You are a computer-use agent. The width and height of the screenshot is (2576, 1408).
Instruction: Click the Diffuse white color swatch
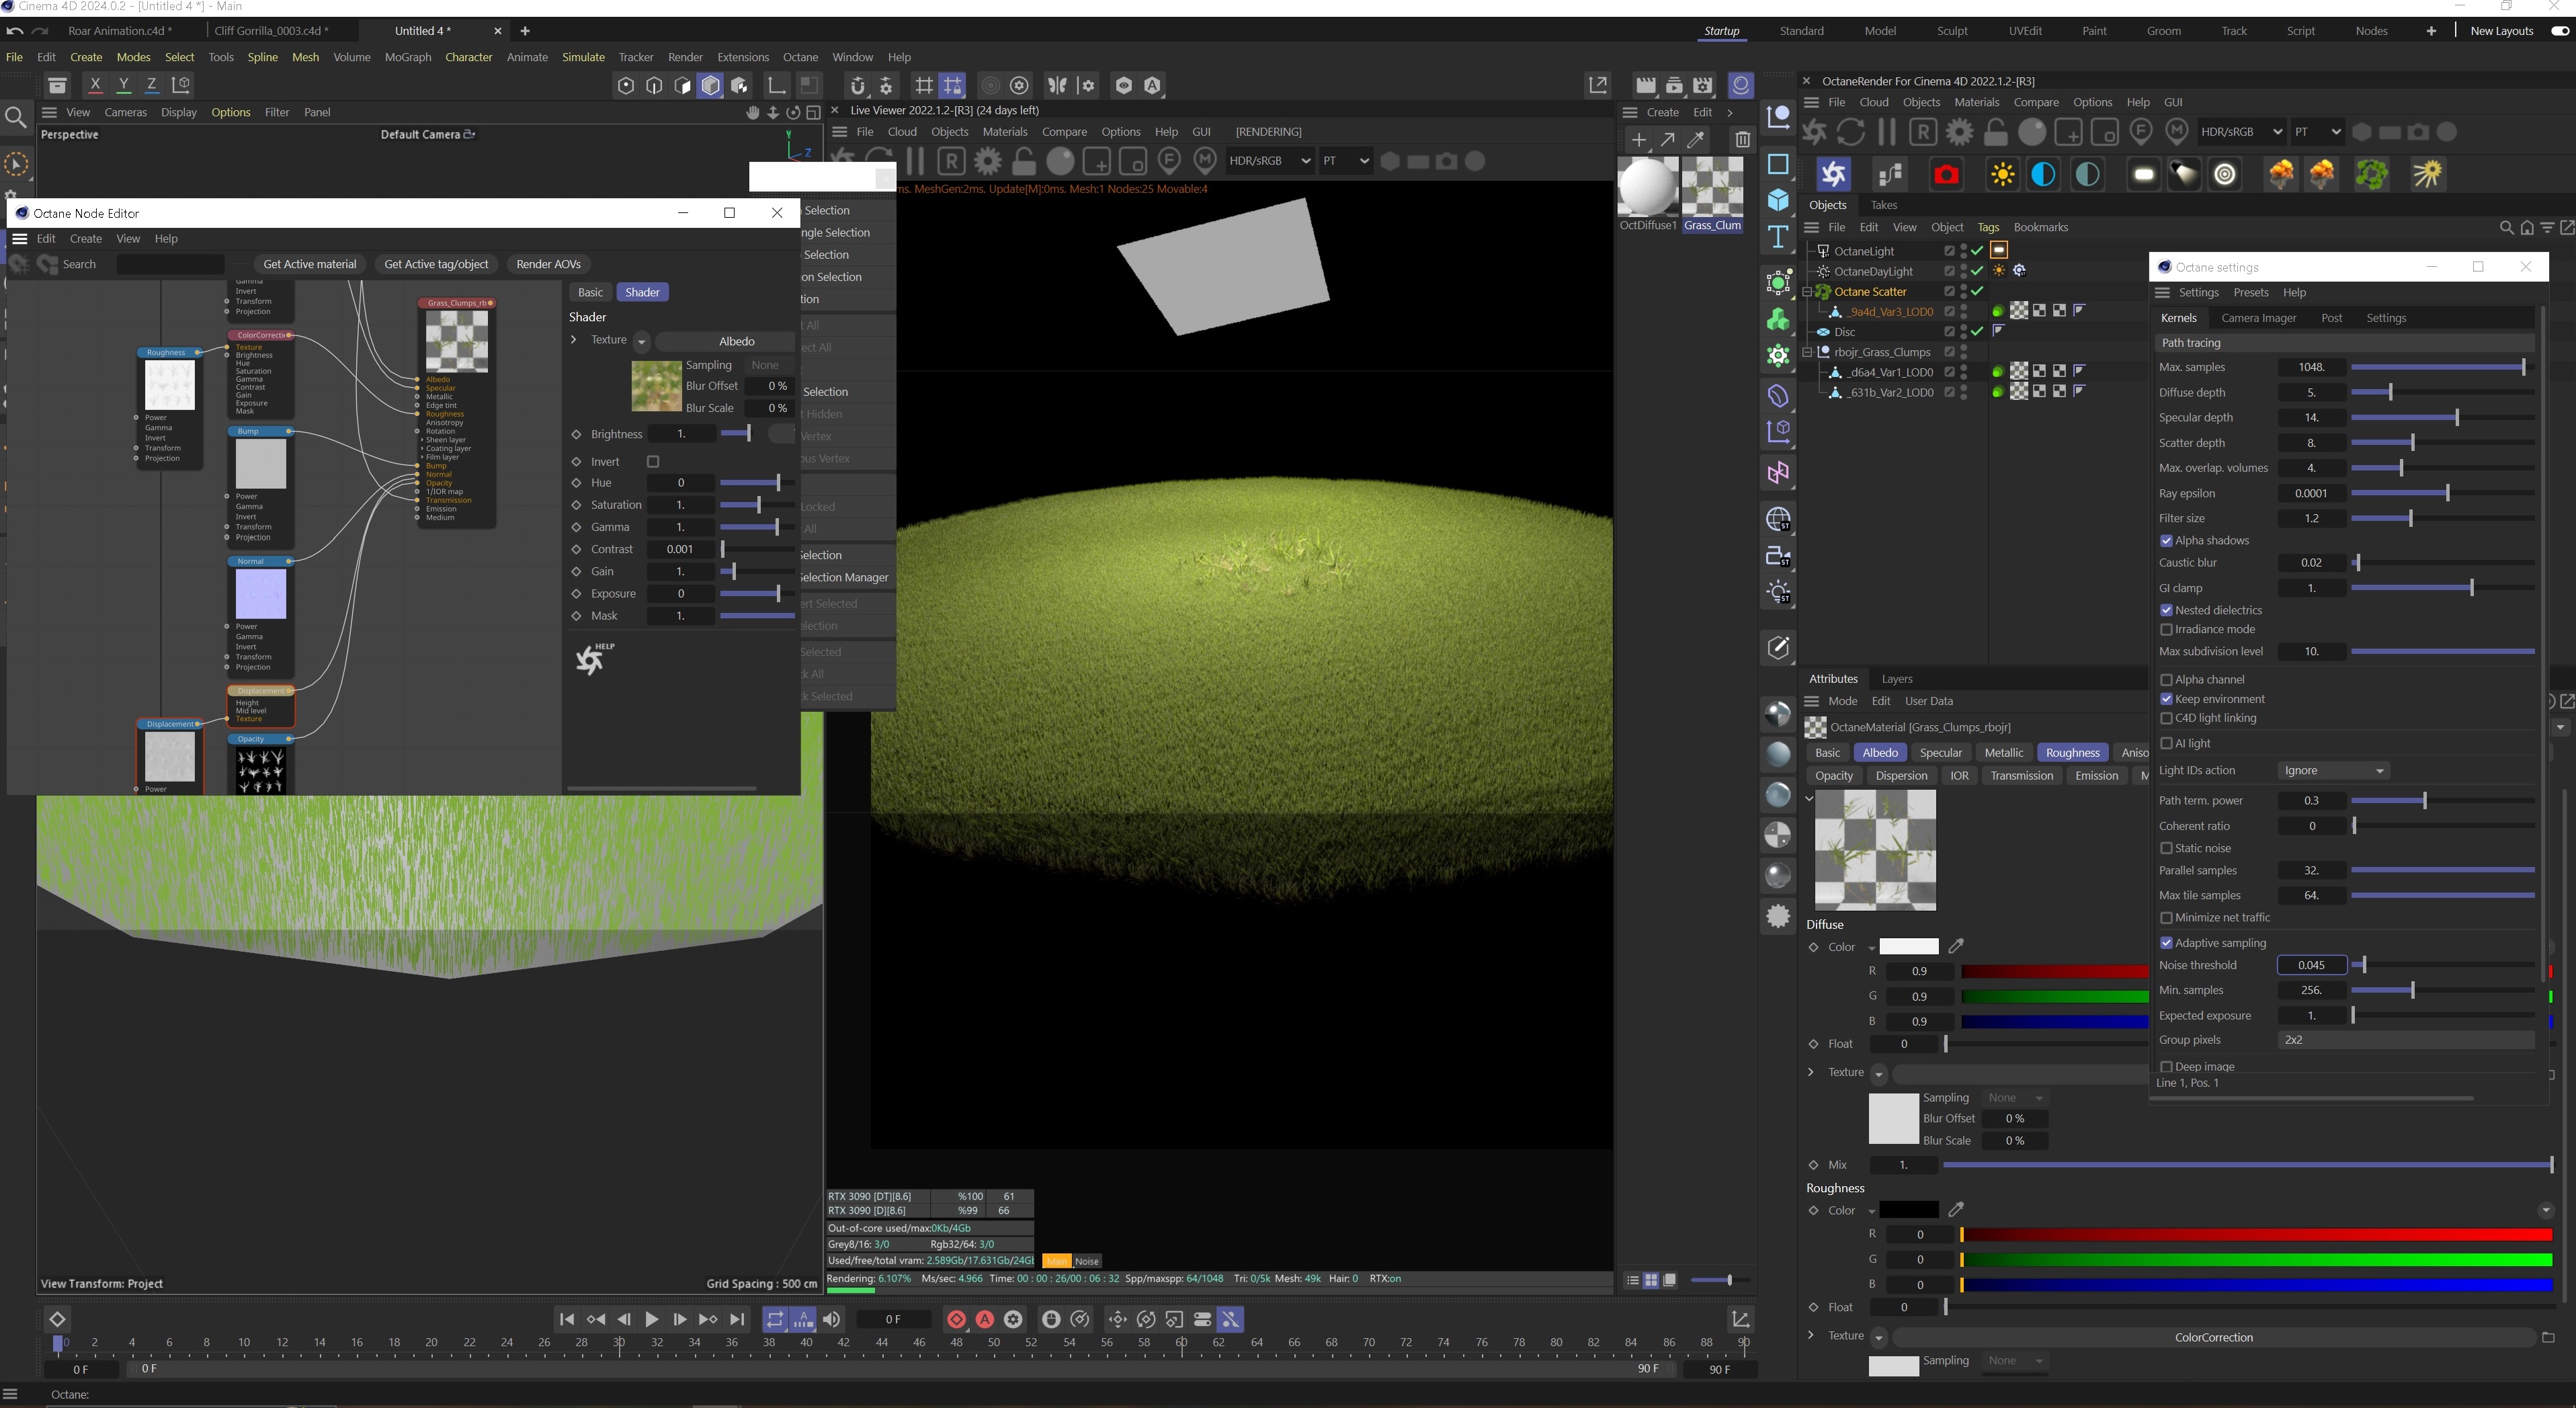(1908, 947)
